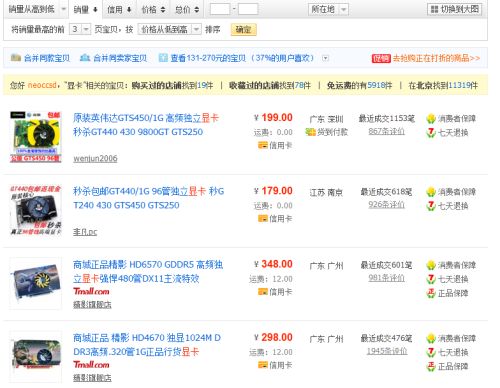
Task: Click HD6570 product thumbnail
Action: pyautogui.click(x=36, y=284)
